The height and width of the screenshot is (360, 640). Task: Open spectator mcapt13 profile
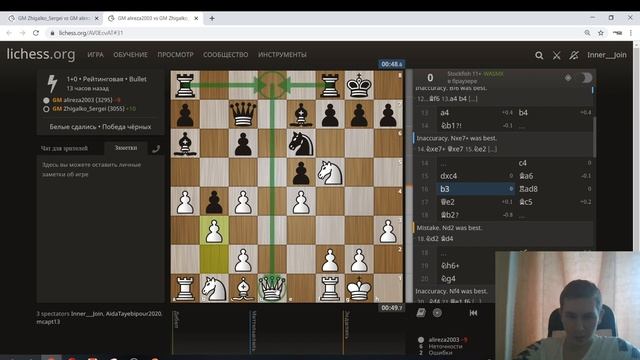click(x=48, y=322)
